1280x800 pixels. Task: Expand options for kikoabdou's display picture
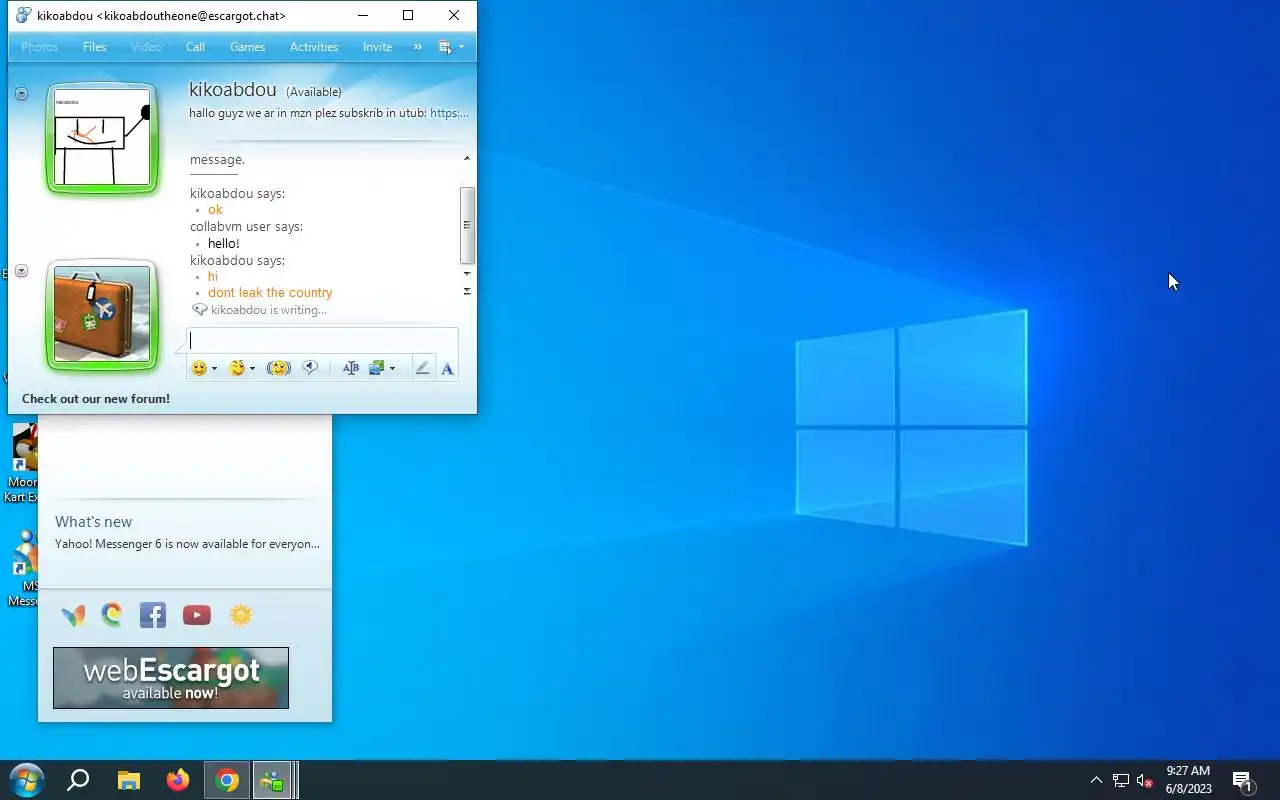21,94
